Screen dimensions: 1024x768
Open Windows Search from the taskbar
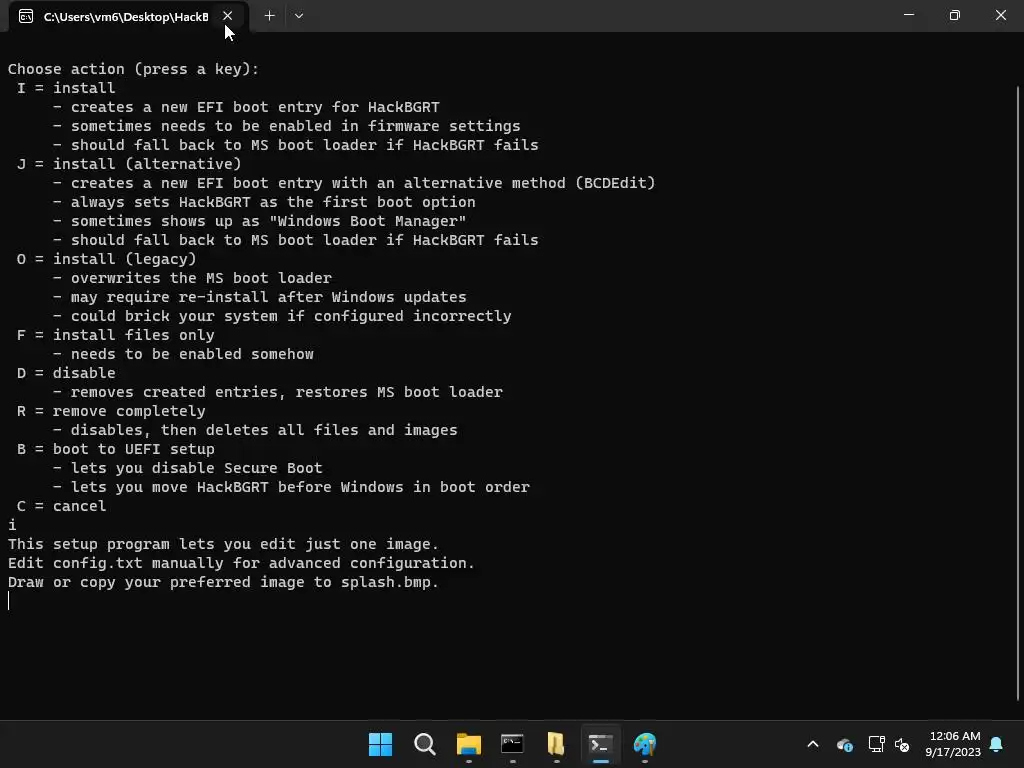click(x=424, y=744)
